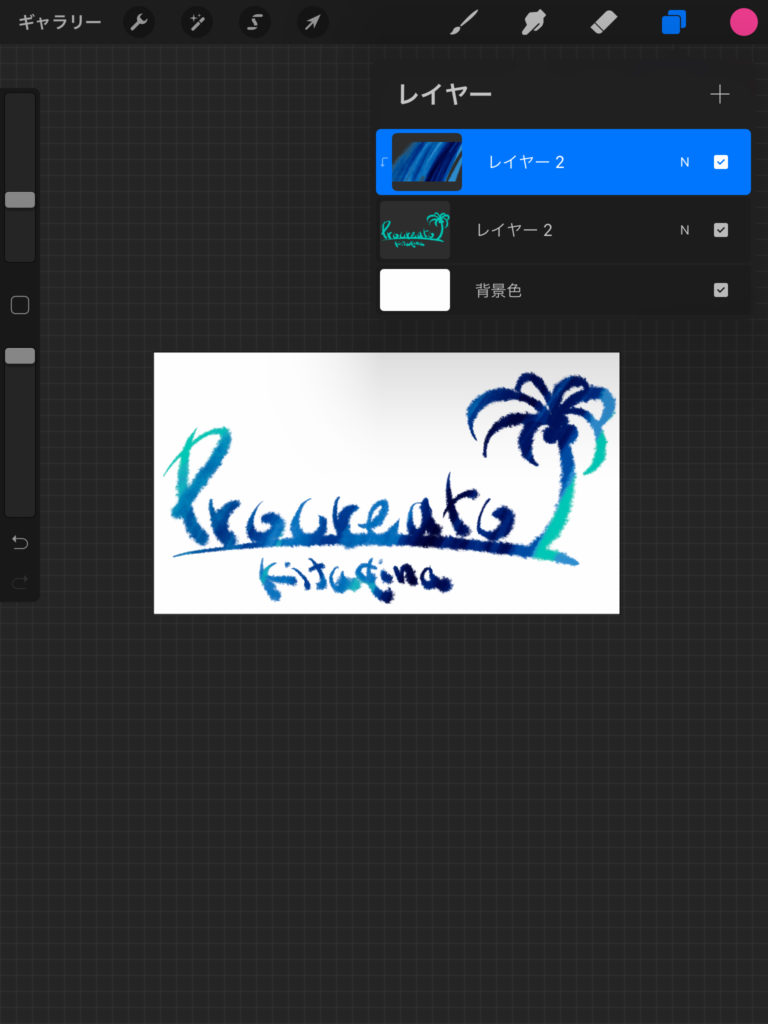Select the Smudge finger tool
768x1024 pixels.
534,23
